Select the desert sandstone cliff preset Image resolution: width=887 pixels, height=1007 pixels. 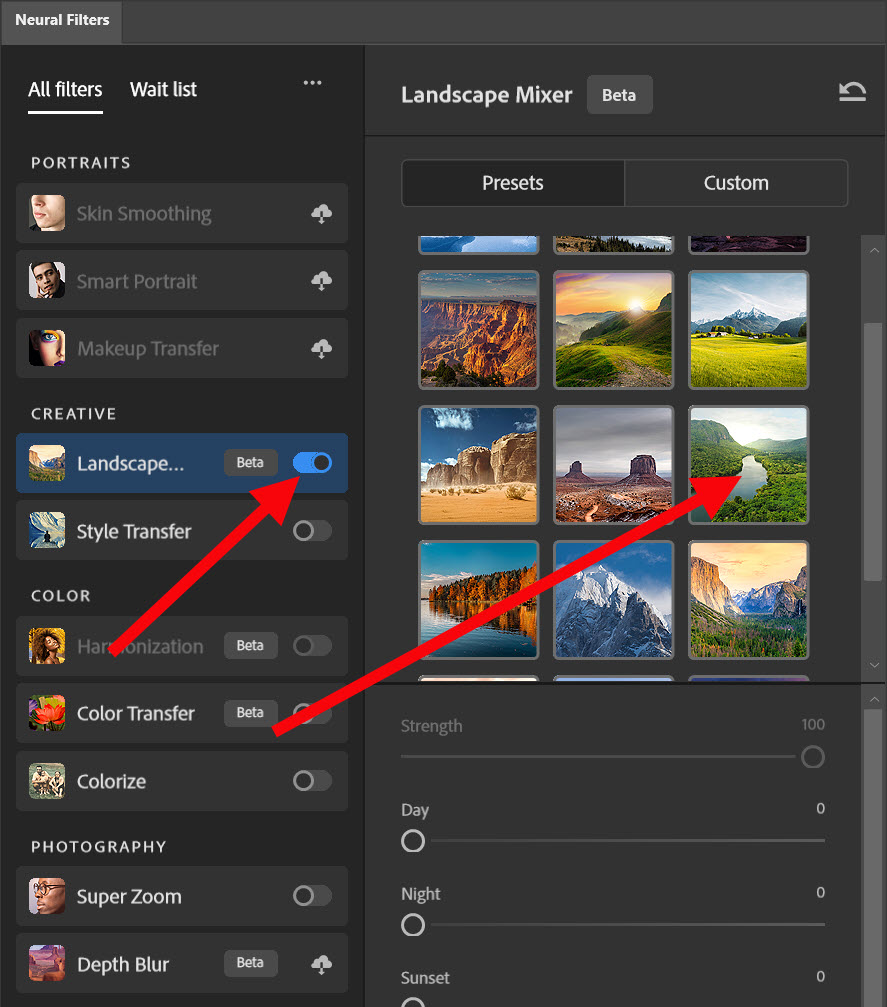pyautogui.click(x=479, y=465)
